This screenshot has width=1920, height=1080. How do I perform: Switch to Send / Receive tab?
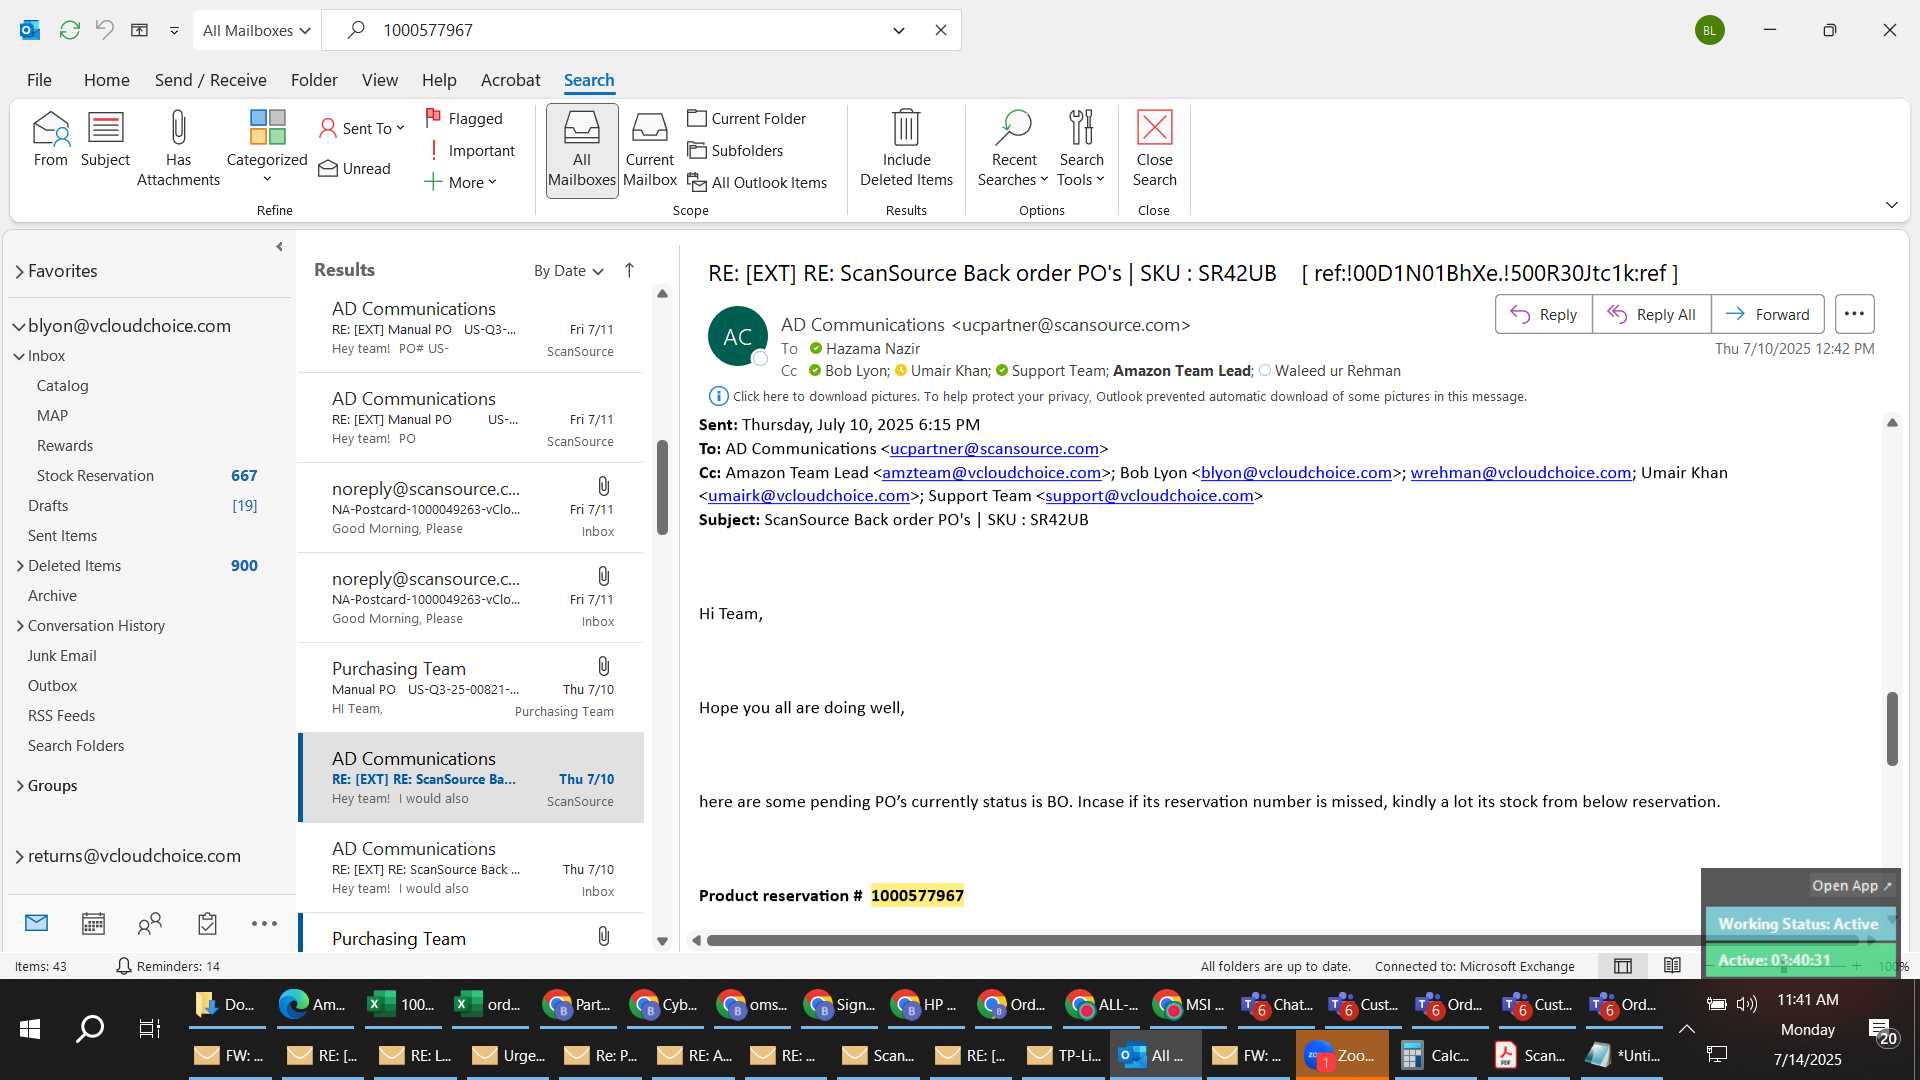tap(210, 80)
